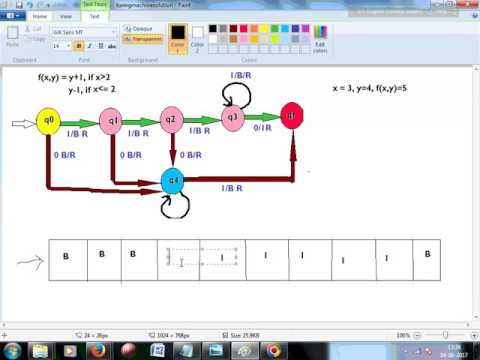Pick the turquoise blue palette swatch
Viewport: 480px width, 360px height.
tap(285, 29)
